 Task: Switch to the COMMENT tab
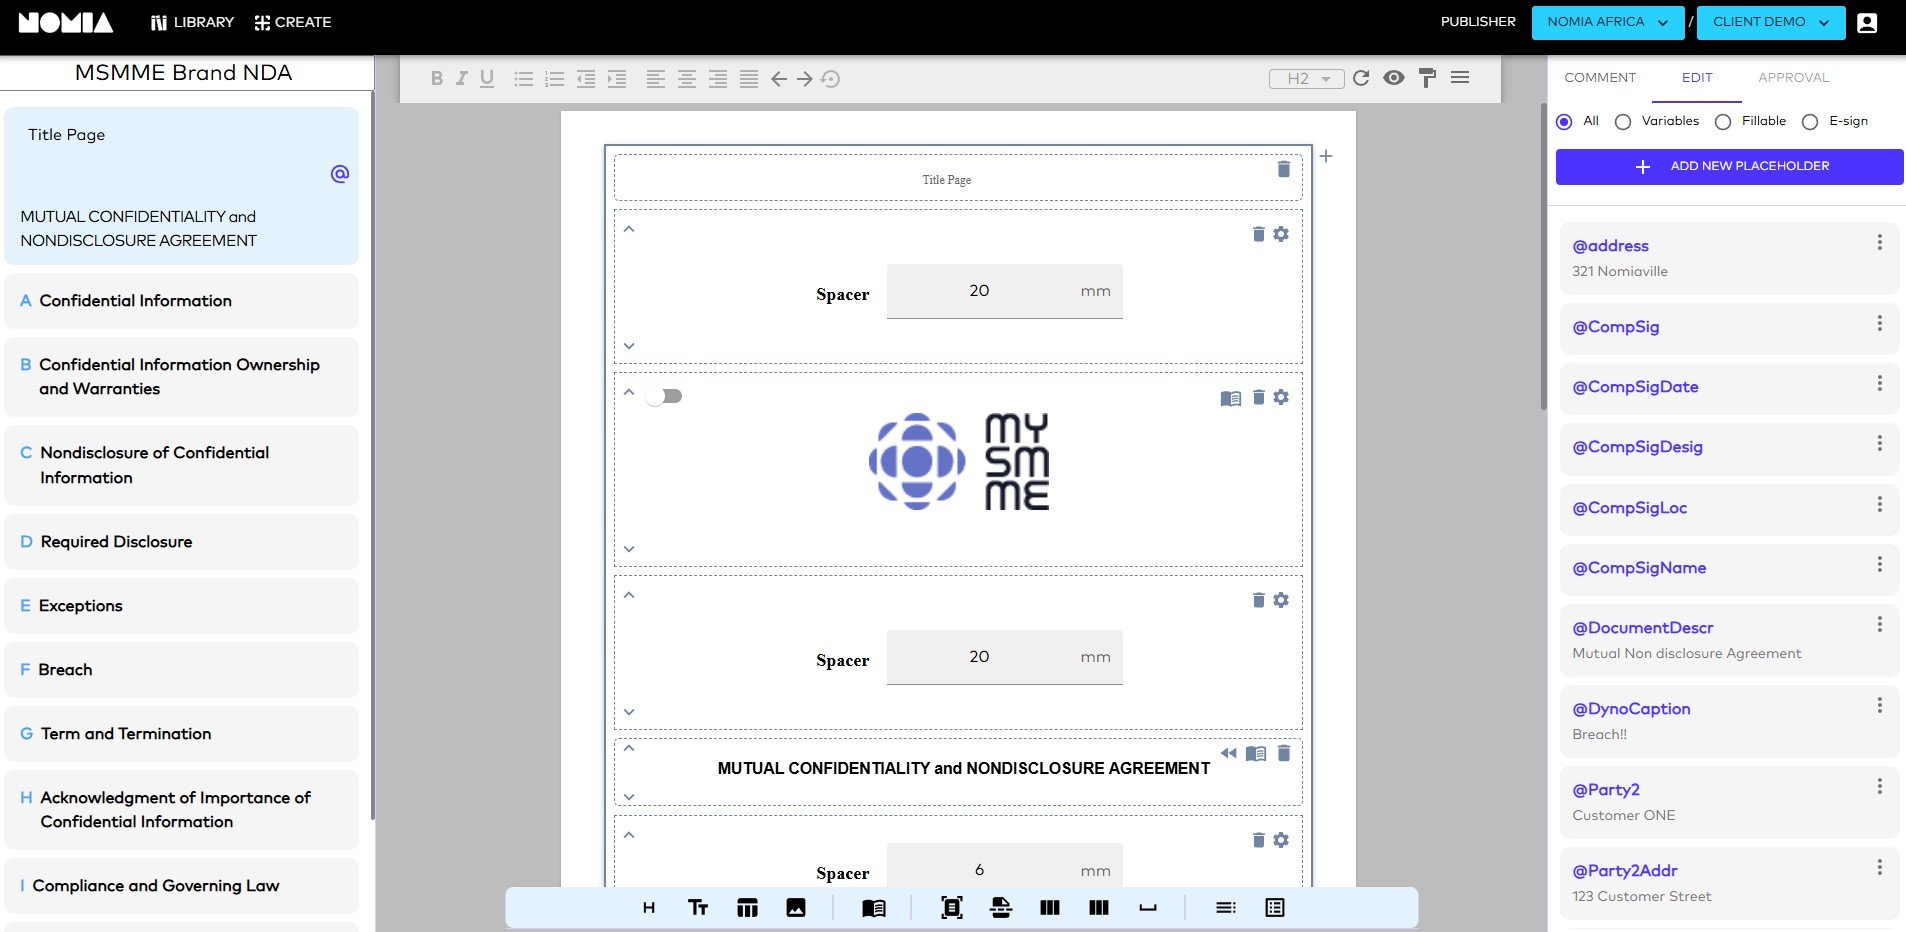1600,78
